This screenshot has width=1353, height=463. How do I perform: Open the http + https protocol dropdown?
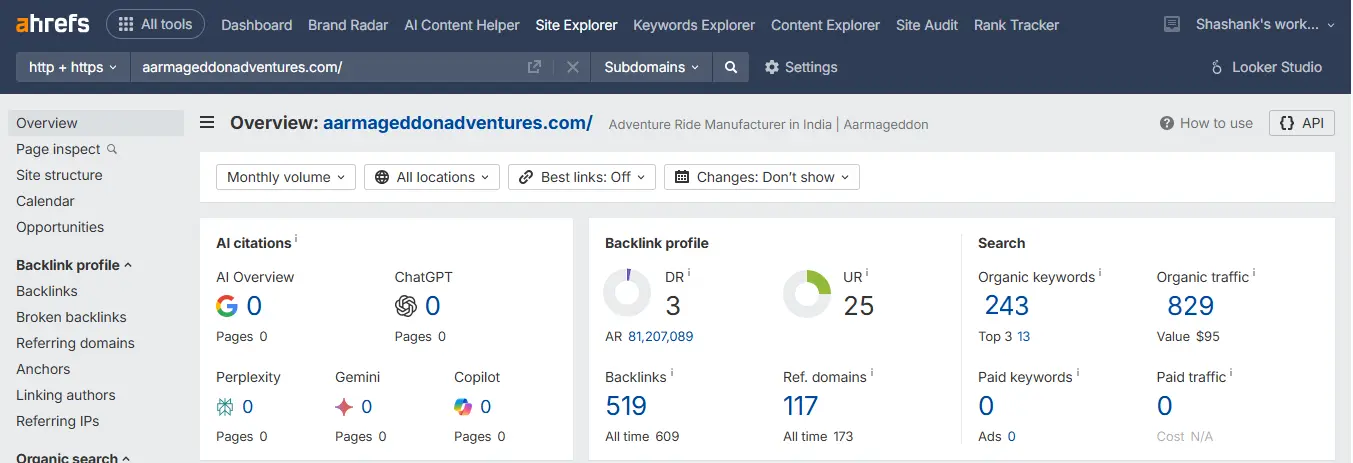coord(73,67)
